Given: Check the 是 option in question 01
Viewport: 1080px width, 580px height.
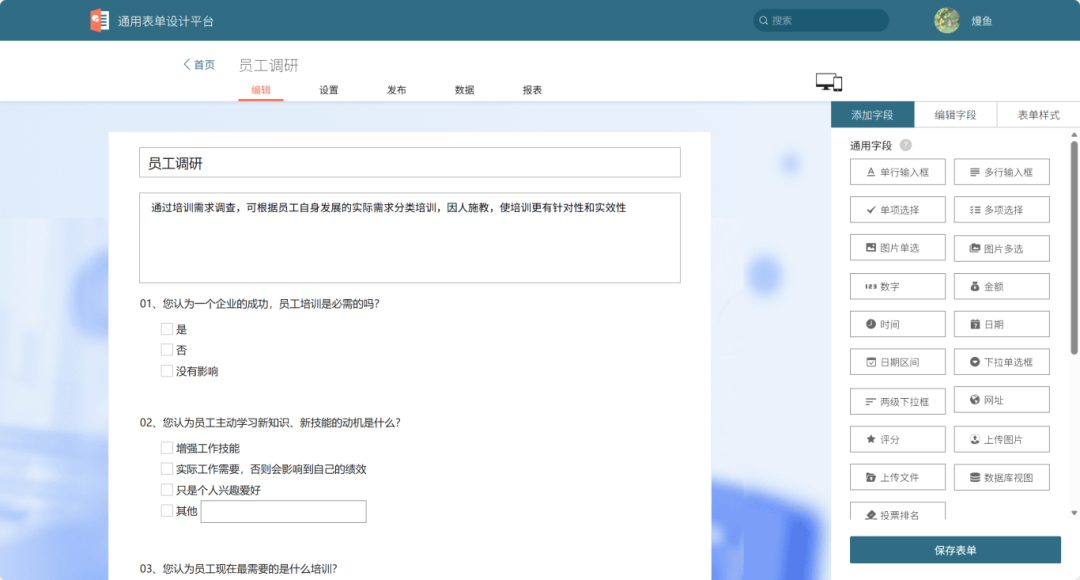Looking at the screenshot, I should tap(166, 328).
